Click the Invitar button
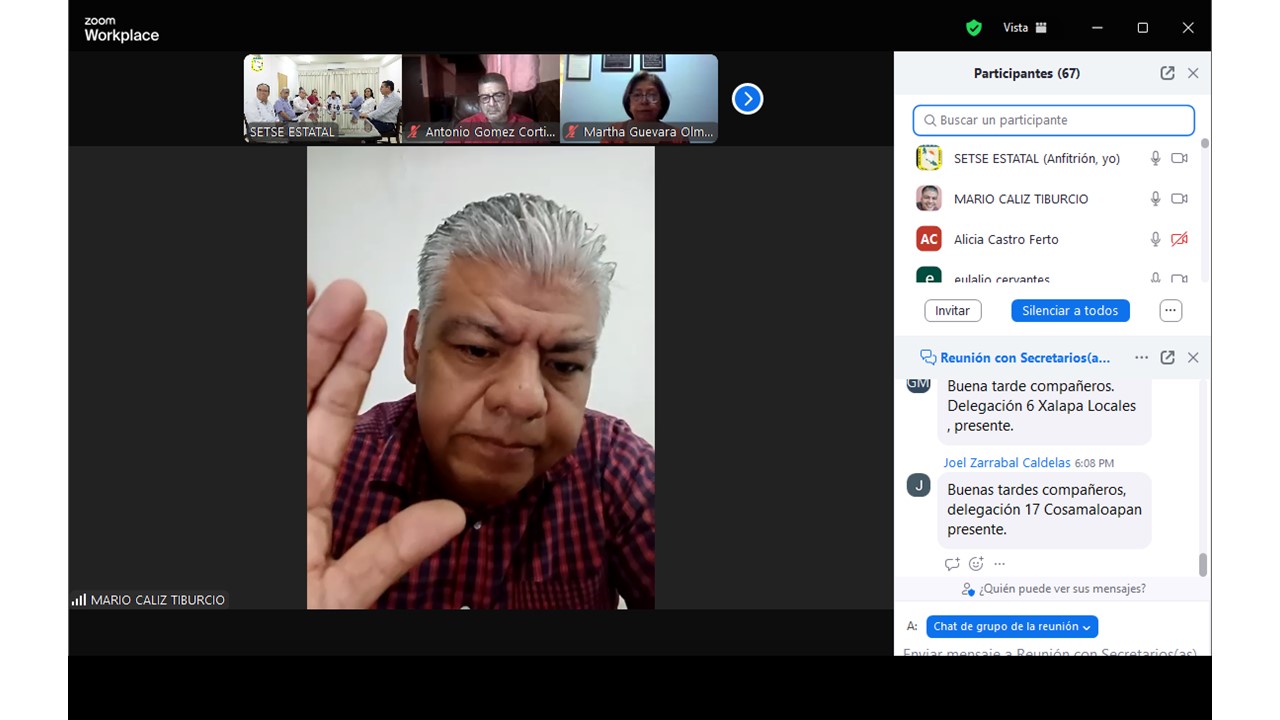 tap(952, 311)
